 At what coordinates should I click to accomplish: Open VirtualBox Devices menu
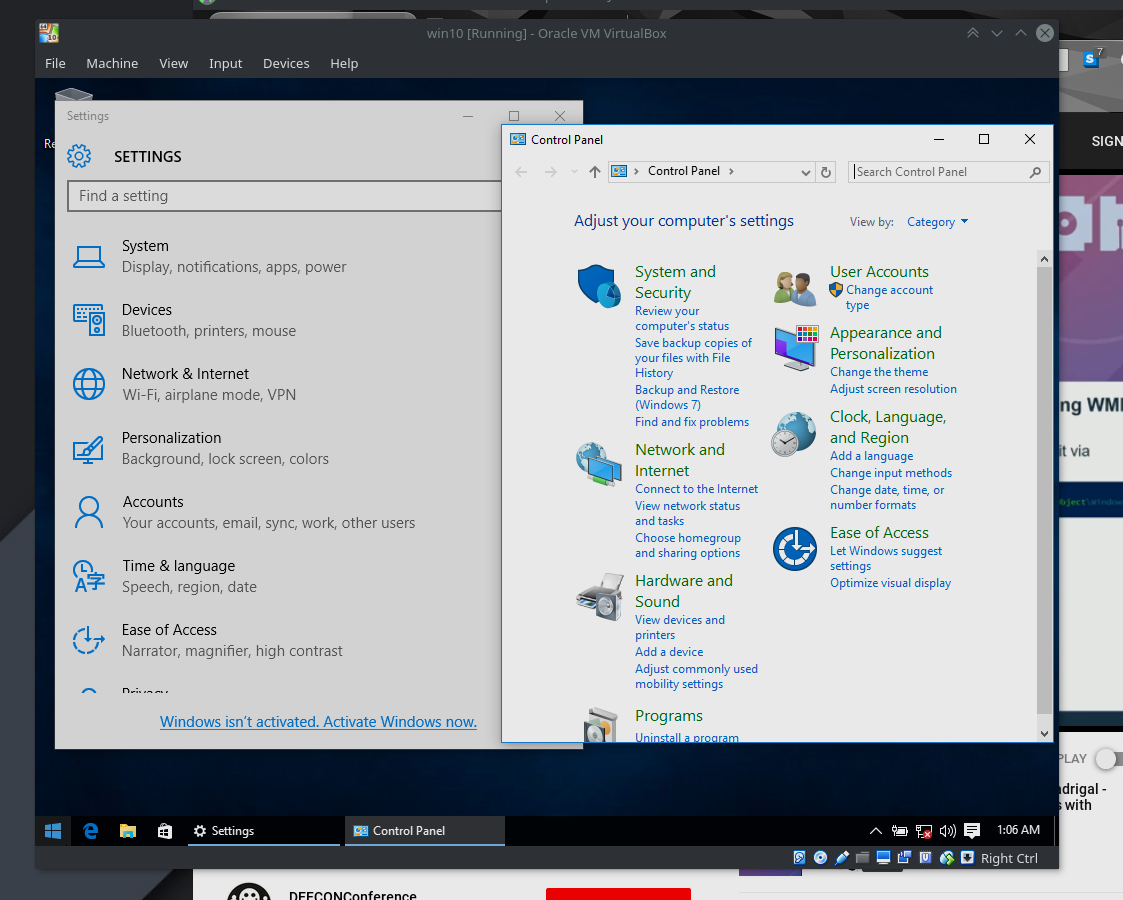click(x=286, y=64)
